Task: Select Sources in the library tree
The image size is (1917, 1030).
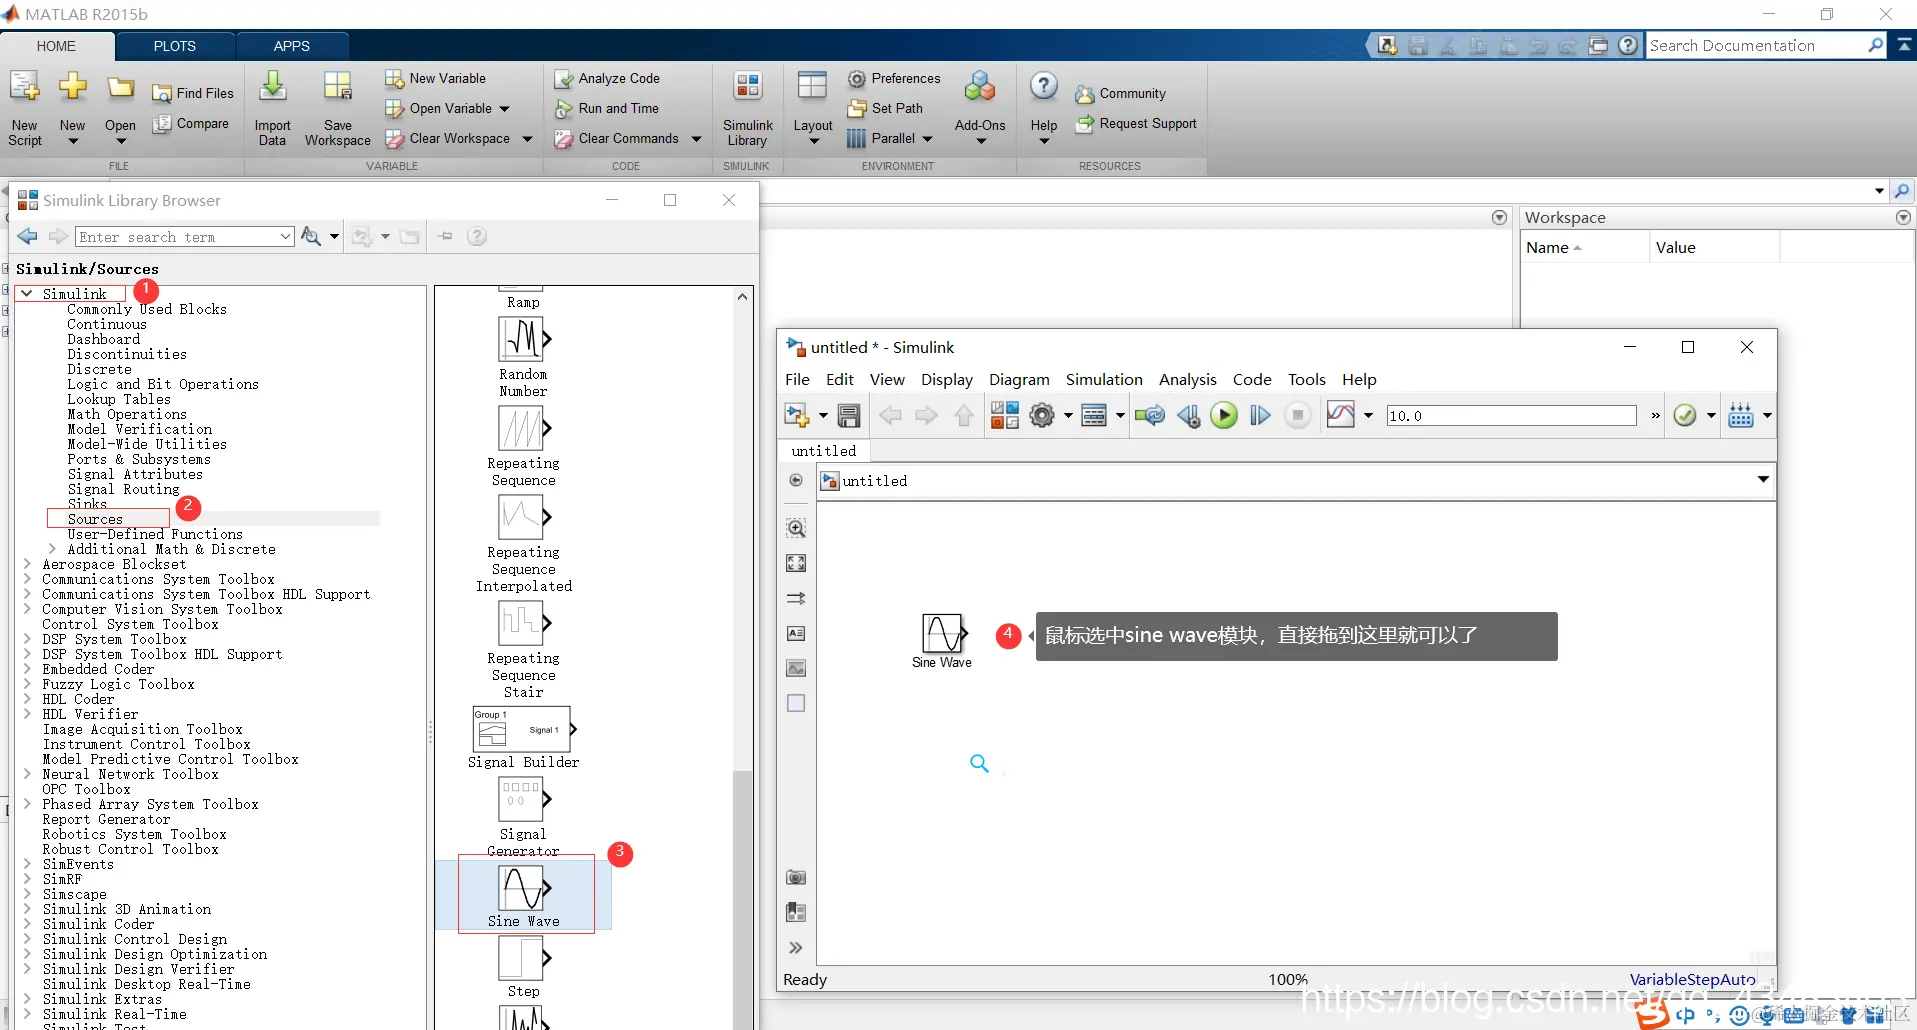Action: coord(95,519)
